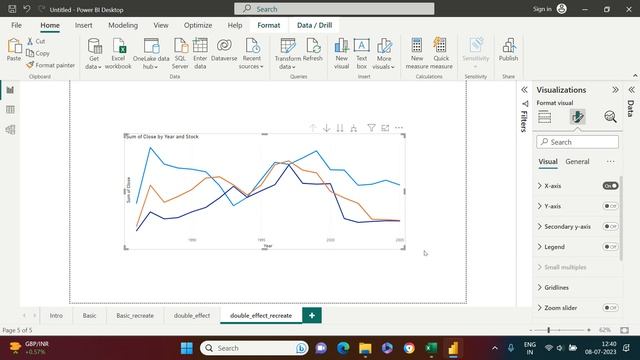Open the OneLake data hub dropdown
Viewport: 640px width, 360px height.
151,62
